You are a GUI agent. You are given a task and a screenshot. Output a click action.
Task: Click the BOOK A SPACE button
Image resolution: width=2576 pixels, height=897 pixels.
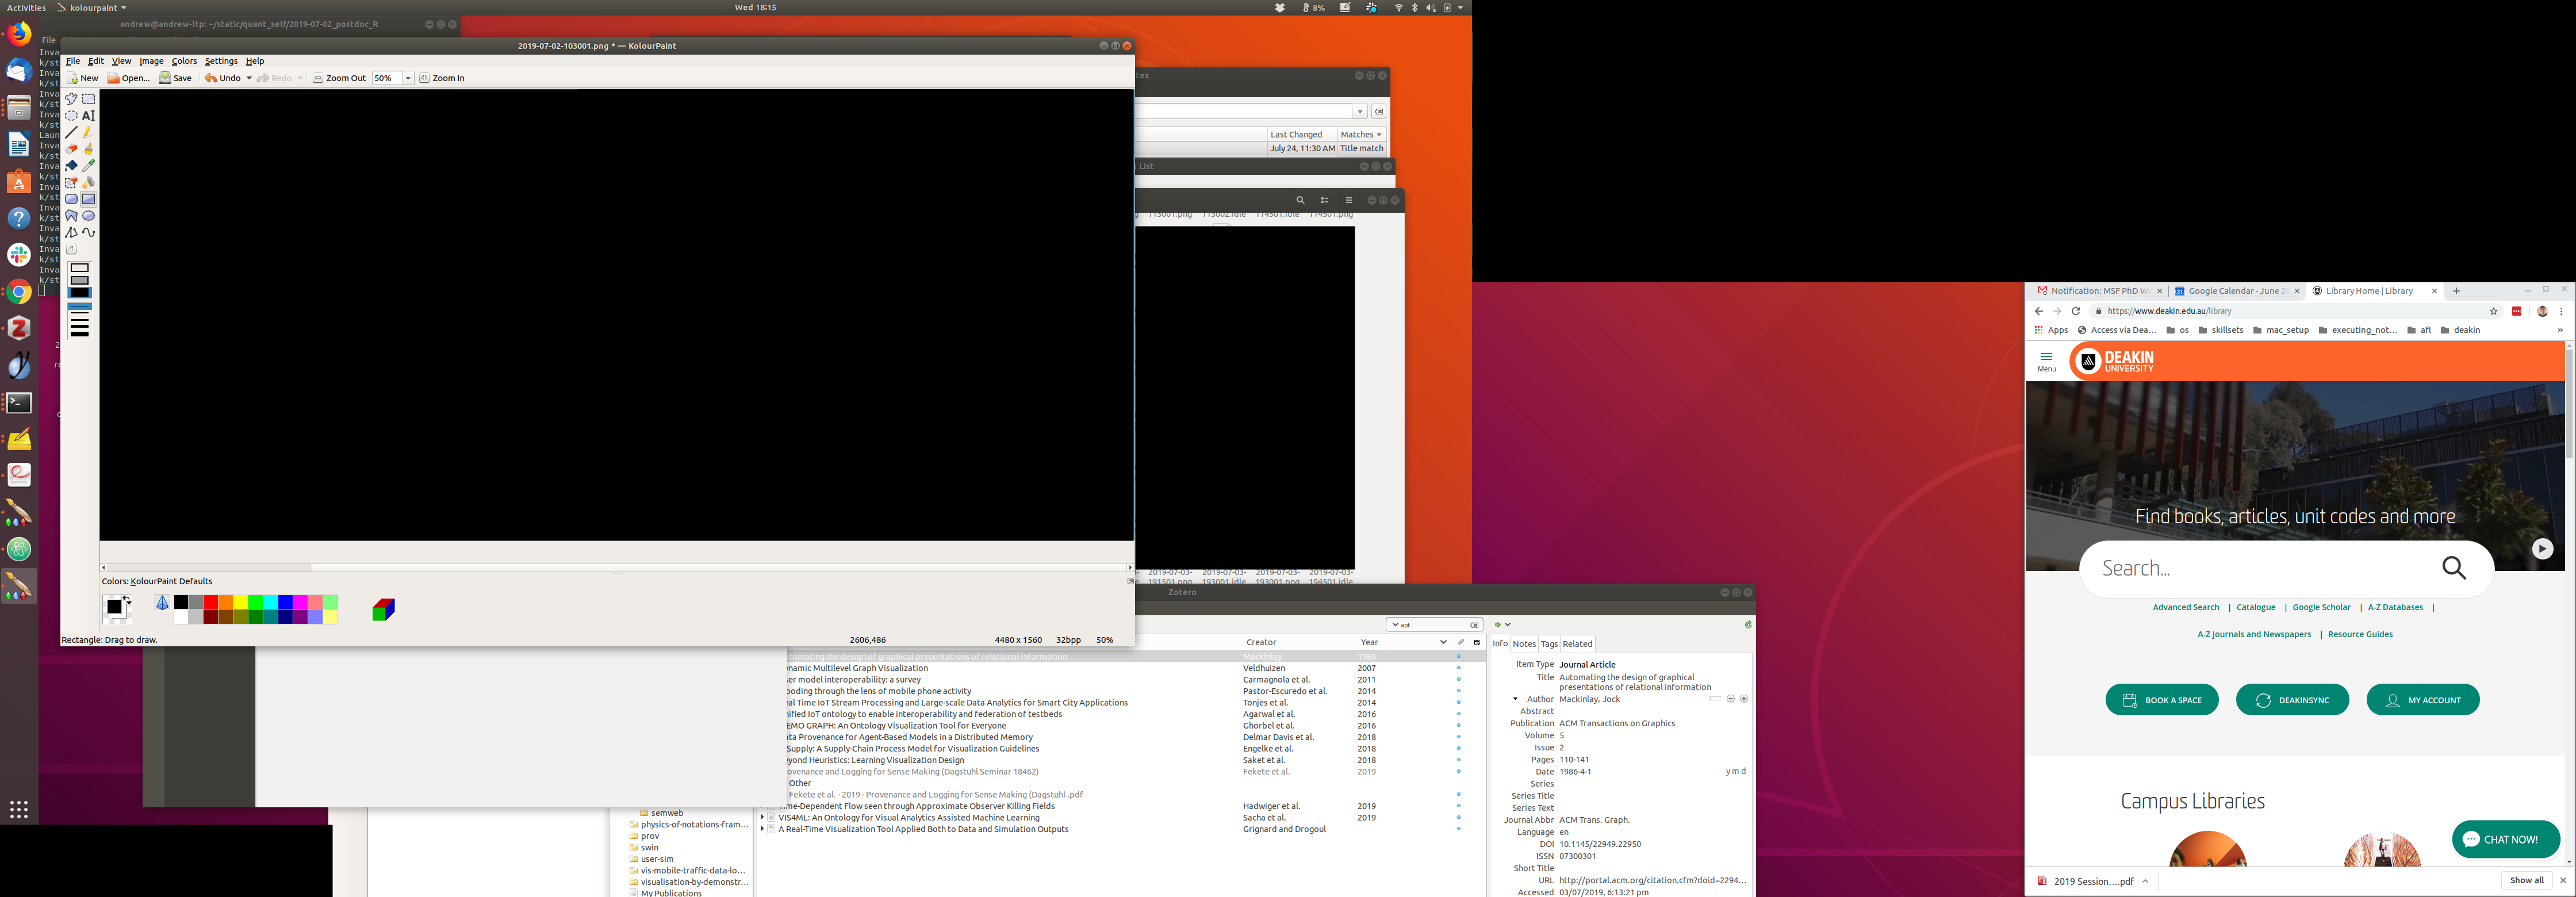[x=2161, y=700]
